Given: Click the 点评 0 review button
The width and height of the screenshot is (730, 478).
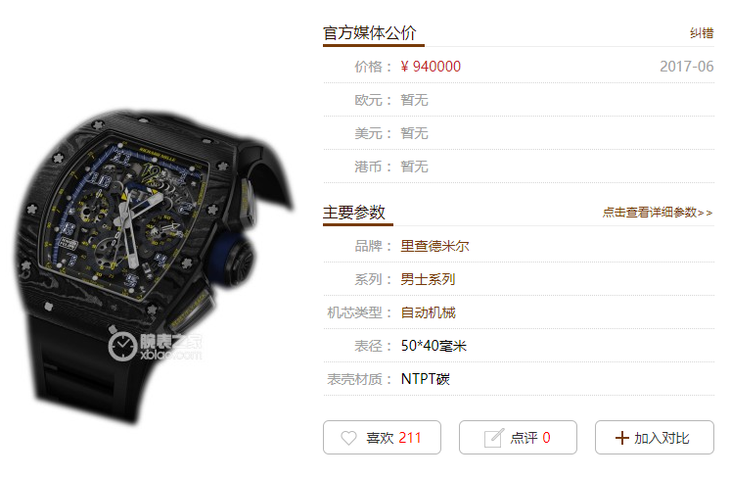Looking at the screenshot, I should pos(518,438).
